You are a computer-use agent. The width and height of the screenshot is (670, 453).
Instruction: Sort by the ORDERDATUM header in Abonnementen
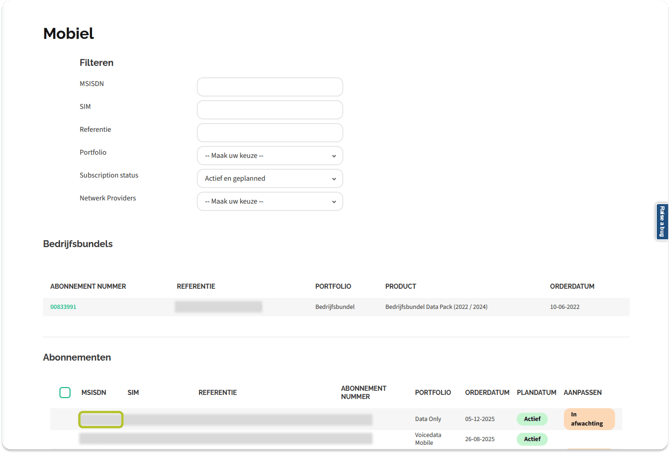pos(487,393)
